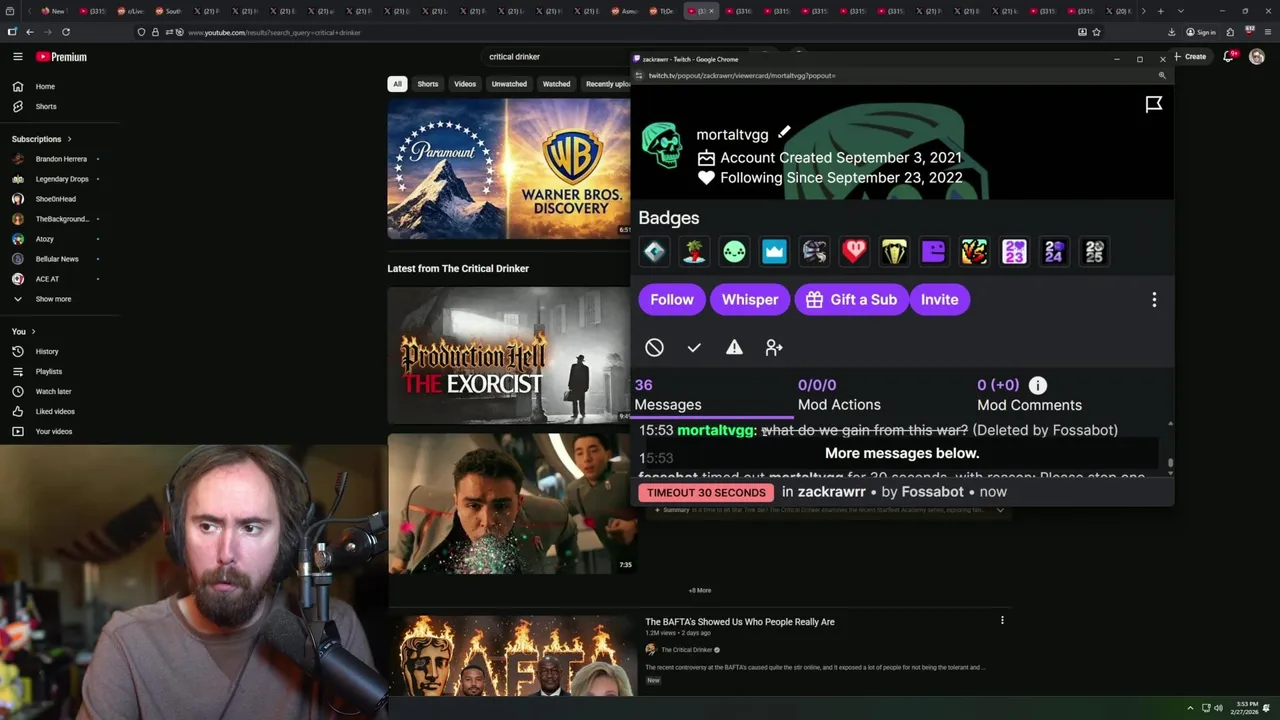
Task: Click the zoom icon in Twitch popup address bar
Action: (x=1162, y=76)
